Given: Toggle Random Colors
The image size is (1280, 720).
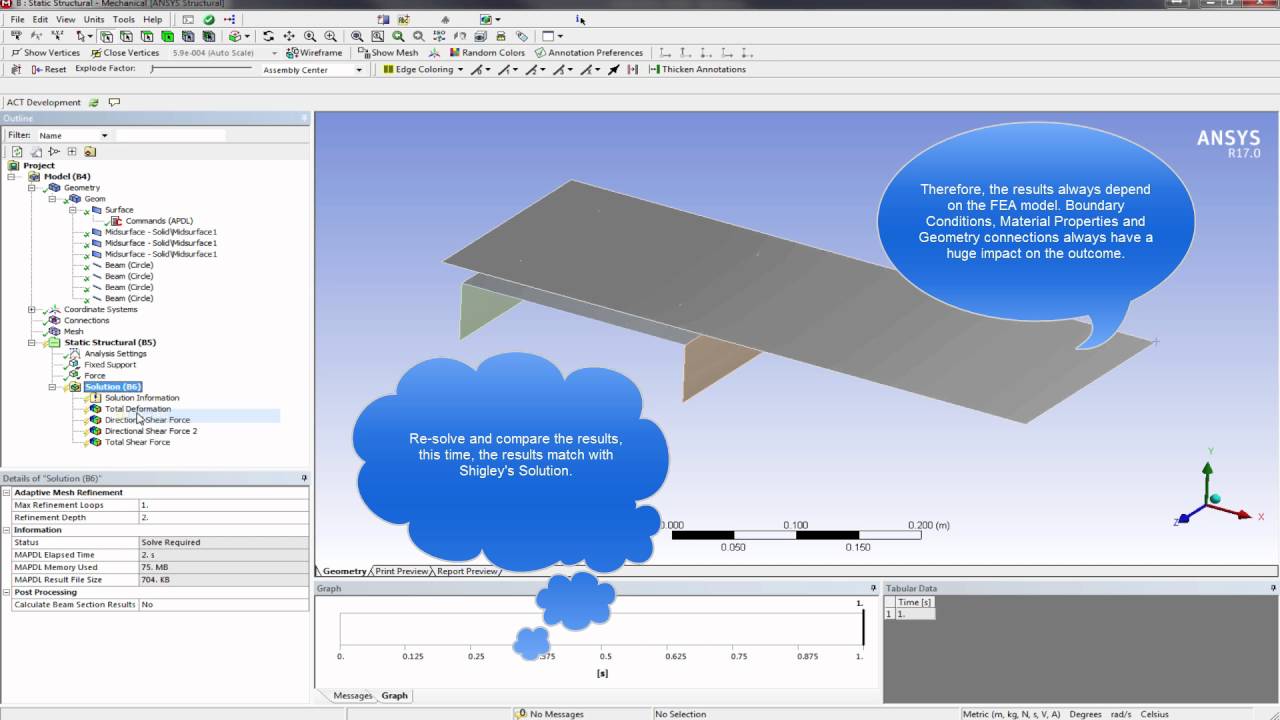Looking at the screenshot, I should pos(487,53).
